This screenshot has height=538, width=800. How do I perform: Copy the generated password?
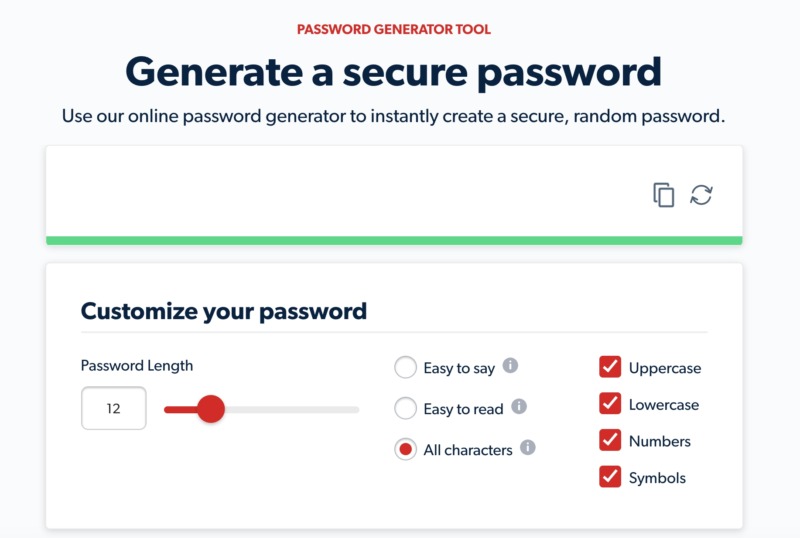pyautogui.click(x=664, y=195)
